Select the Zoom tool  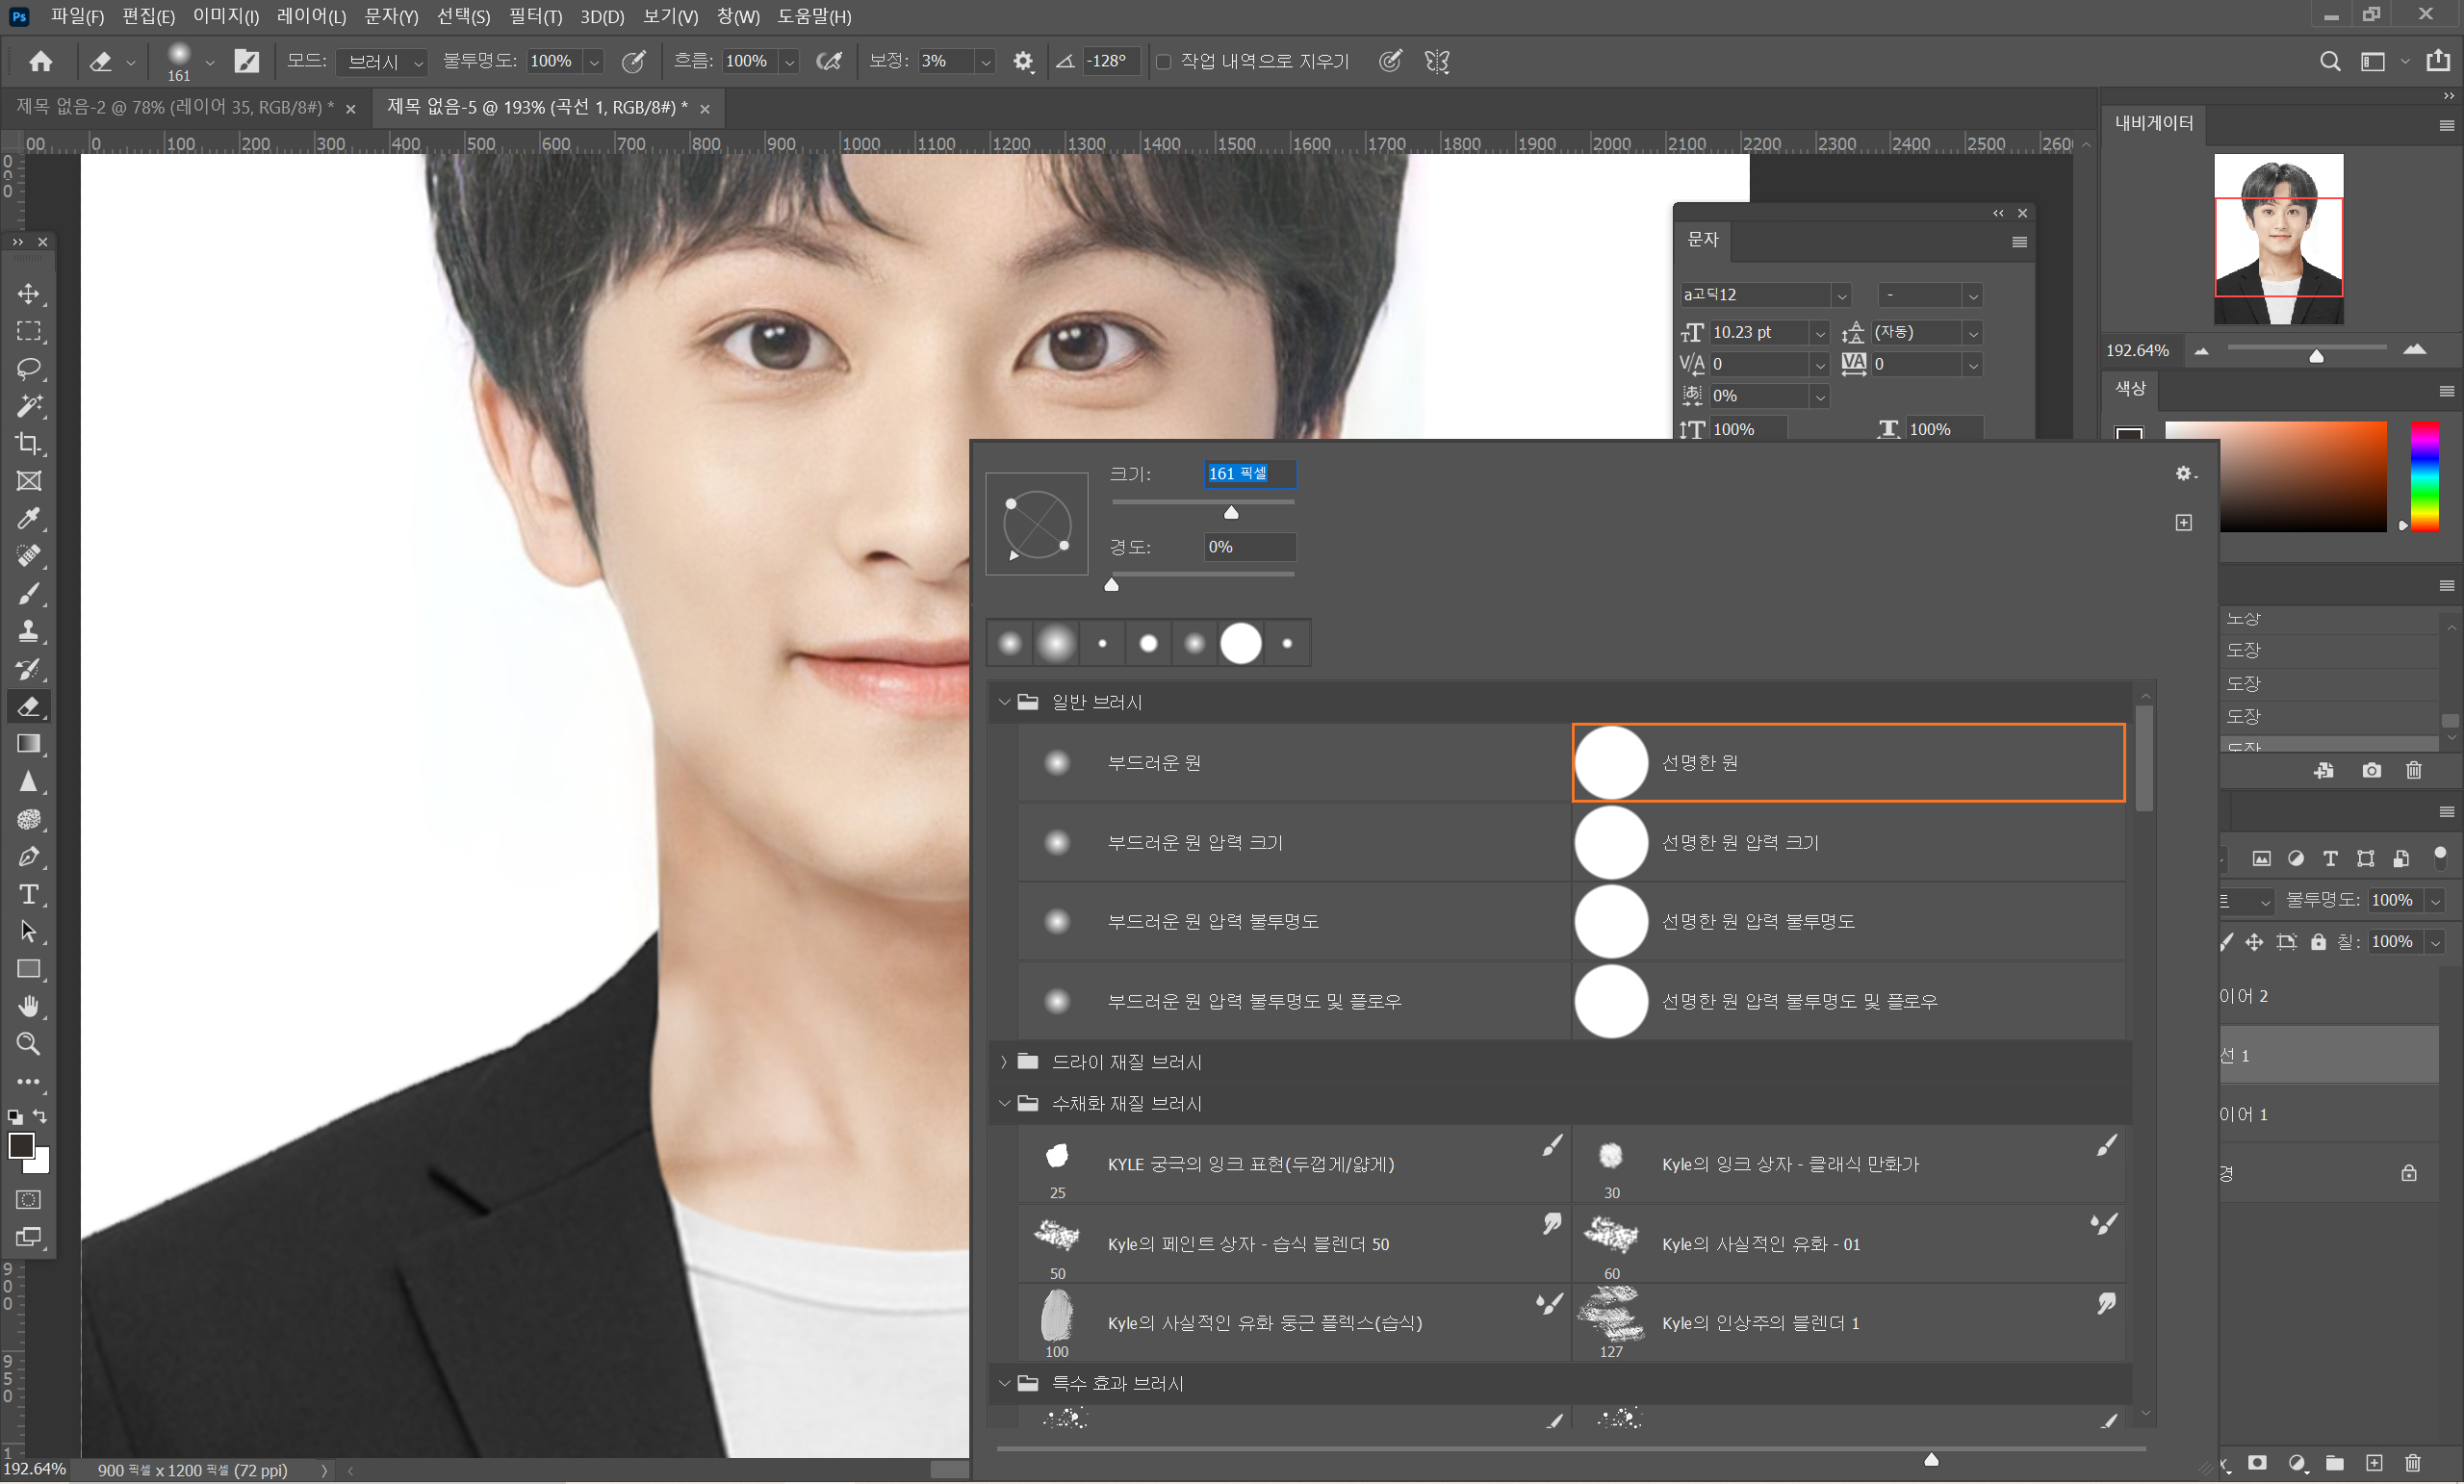[x=29, y=1045]
